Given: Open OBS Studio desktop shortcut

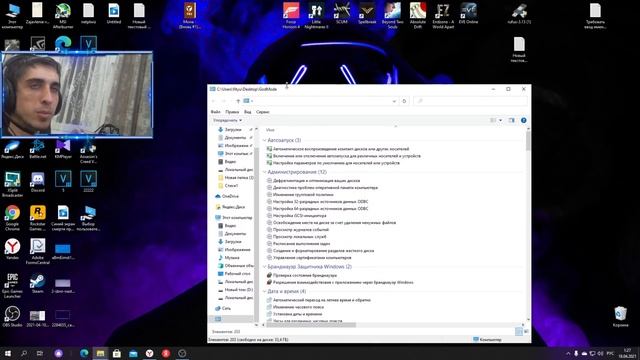Looking at the screenshot, I should point(12,317).
